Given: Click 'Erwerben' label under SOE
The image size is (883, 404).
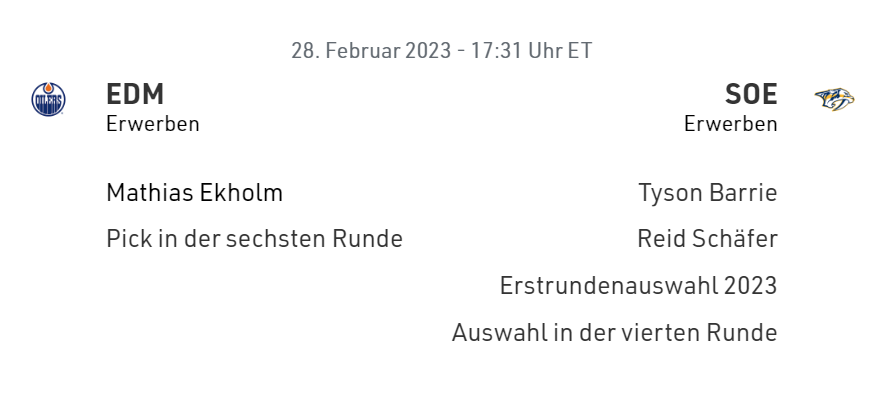Looking at the screenshot, I should (x=730, y=124).
